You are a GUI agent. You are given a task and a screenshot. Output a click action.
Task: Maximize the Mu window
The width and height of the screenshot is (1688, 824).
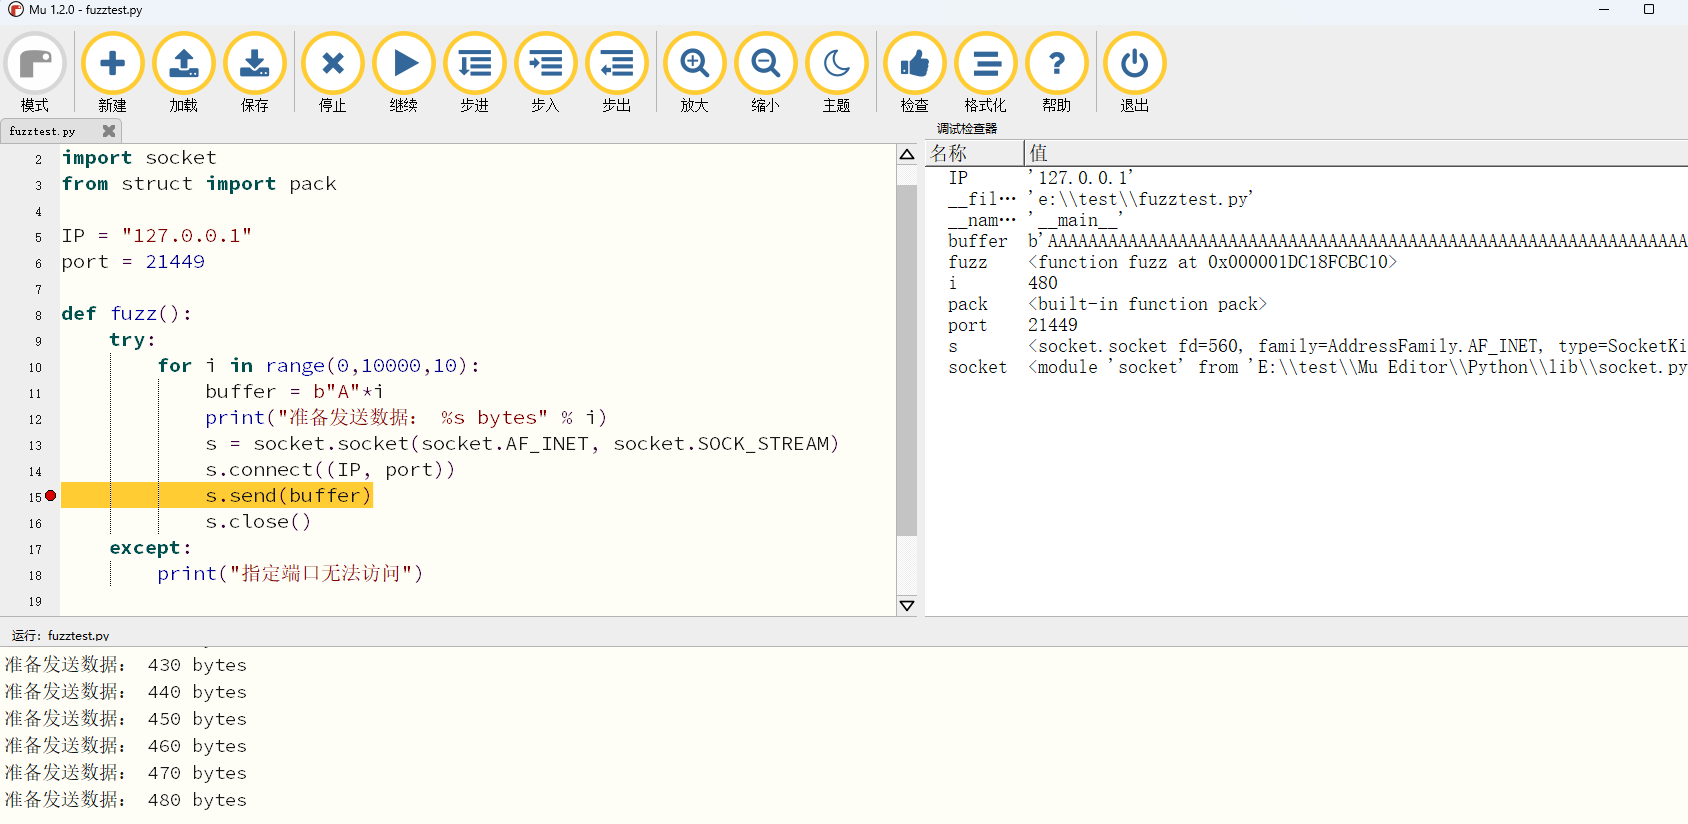point(1649,9)
